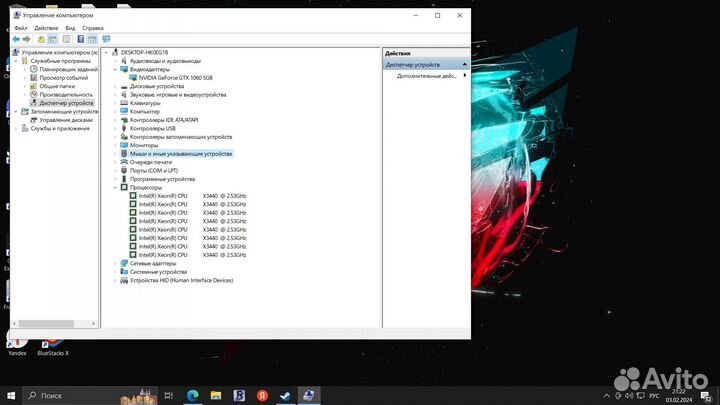Select Disk Management in the left tree
The height and width of the screenshot is (405, 720).
pos(66,120)
